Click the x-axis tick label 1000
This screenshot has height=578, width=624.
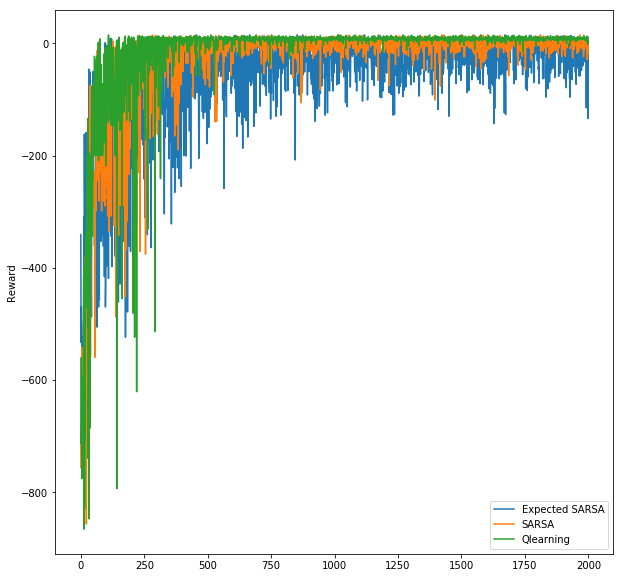[335, 565]
